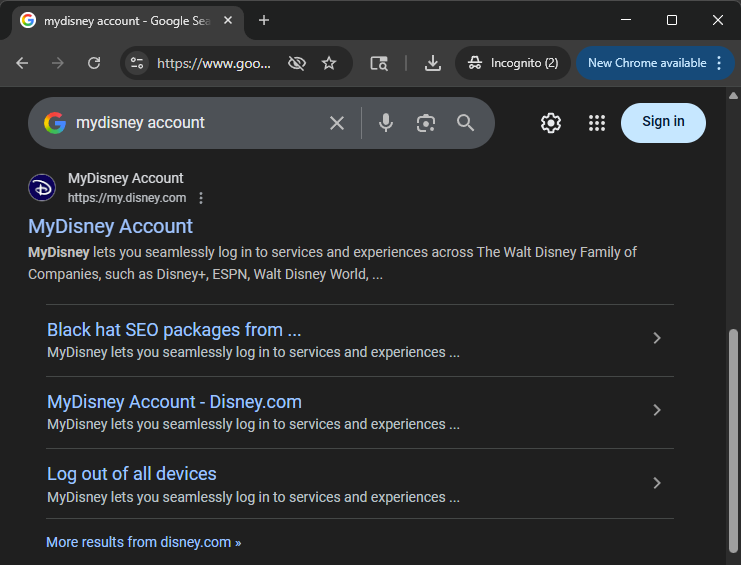The image size is (741, 565).
Task: Open site information icon in address bar
Action: (137, 63)
